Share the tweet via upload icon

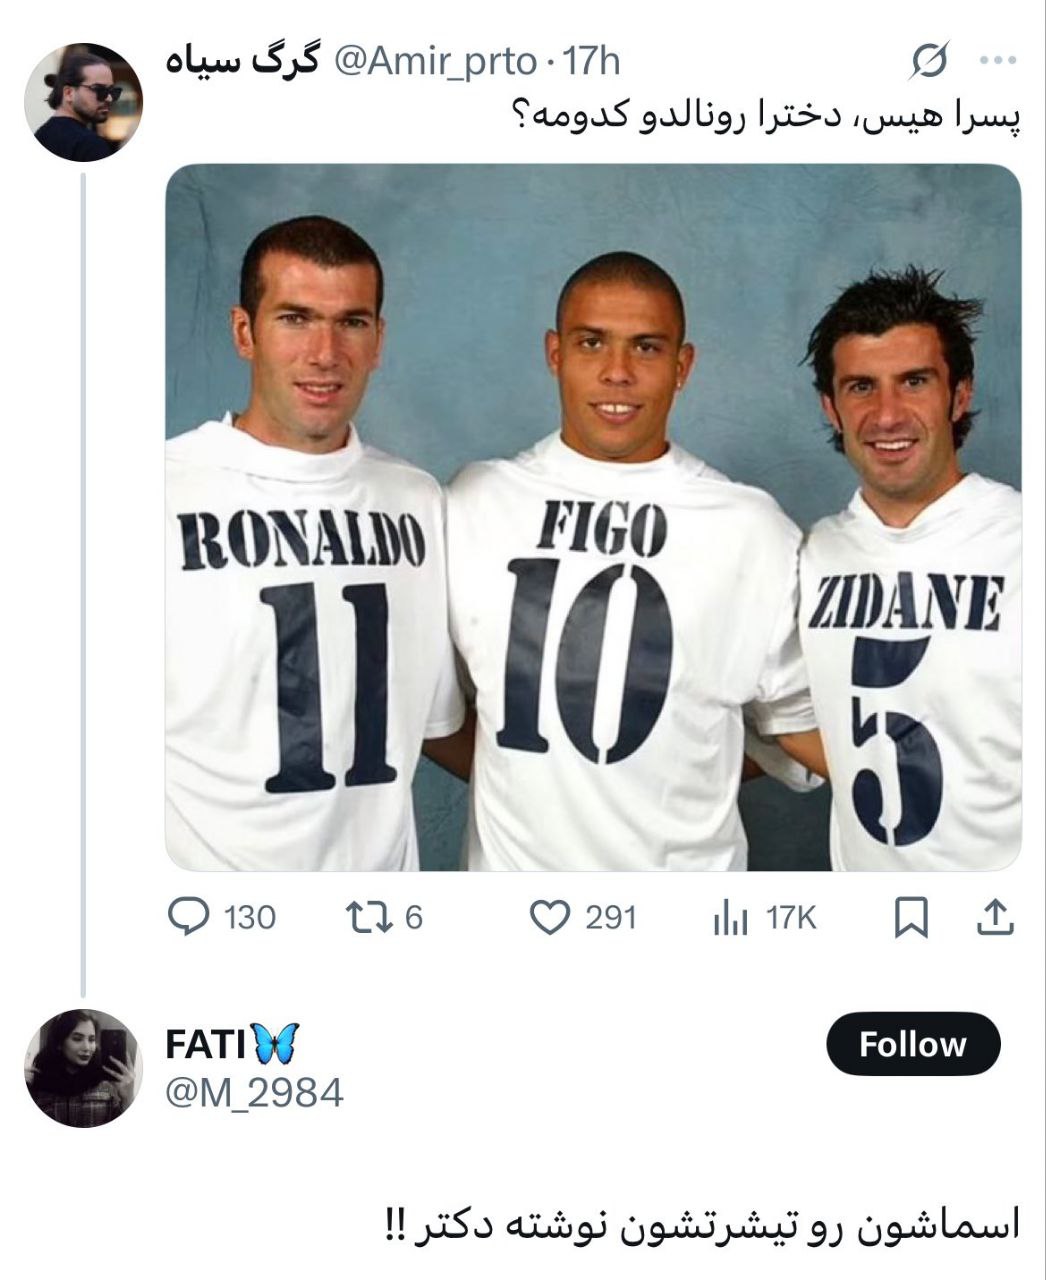(994, 917)
